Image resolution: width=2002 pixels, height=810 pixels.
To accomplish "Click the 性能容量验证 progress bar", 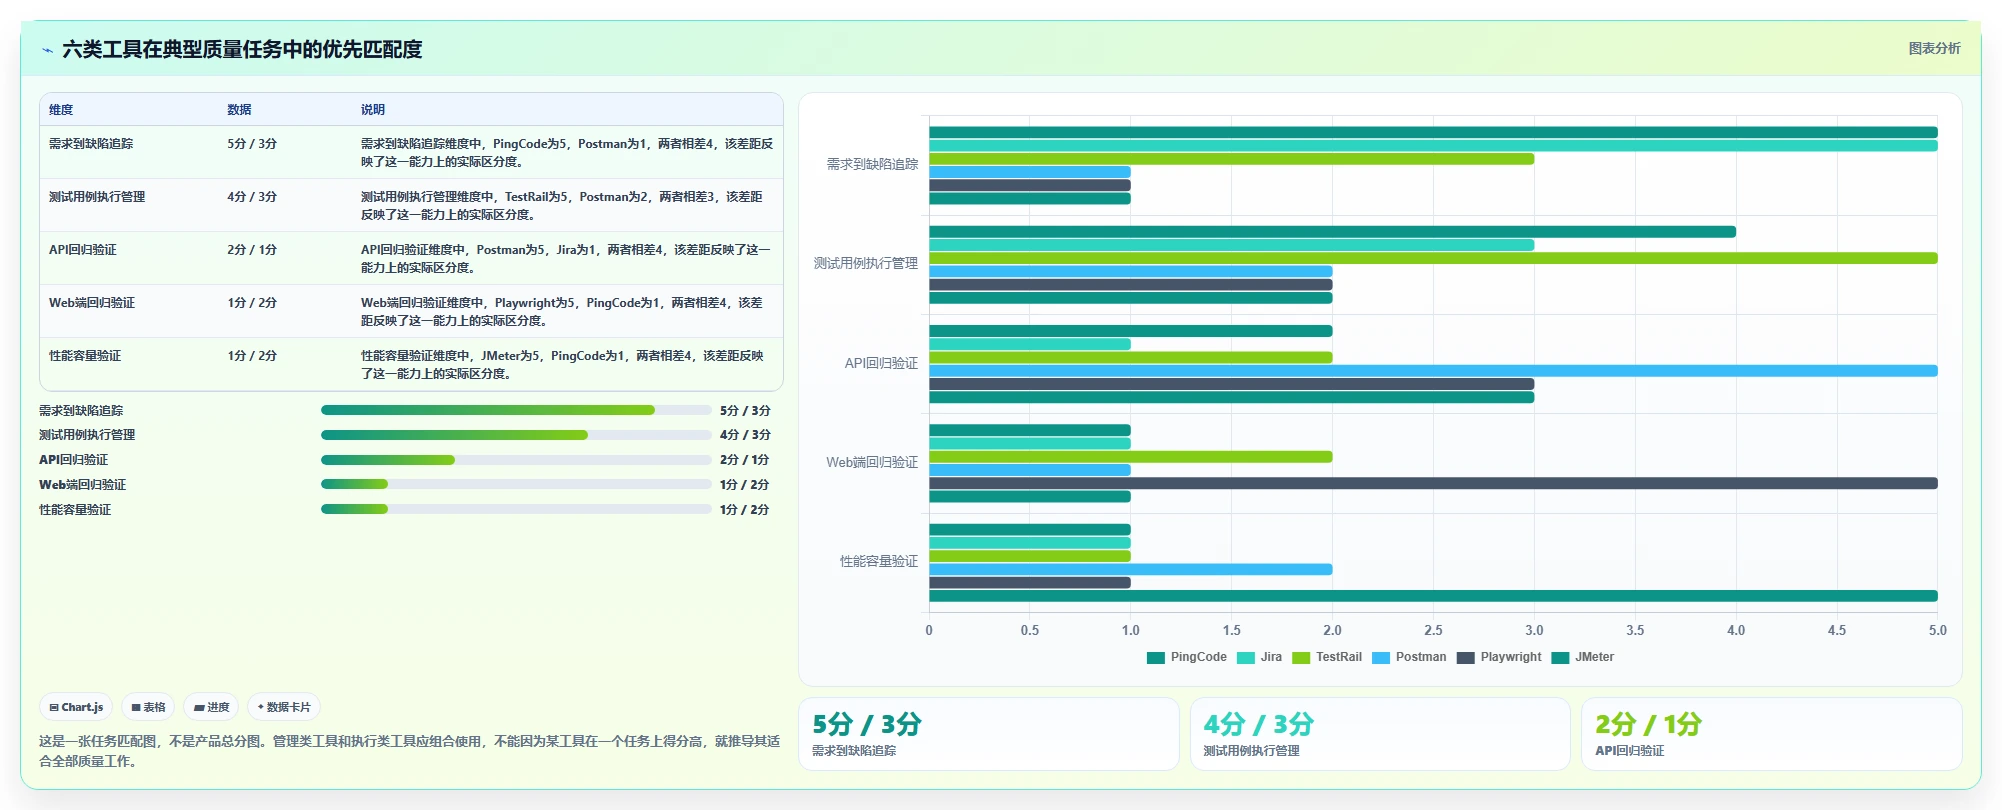I will point(516,509).
